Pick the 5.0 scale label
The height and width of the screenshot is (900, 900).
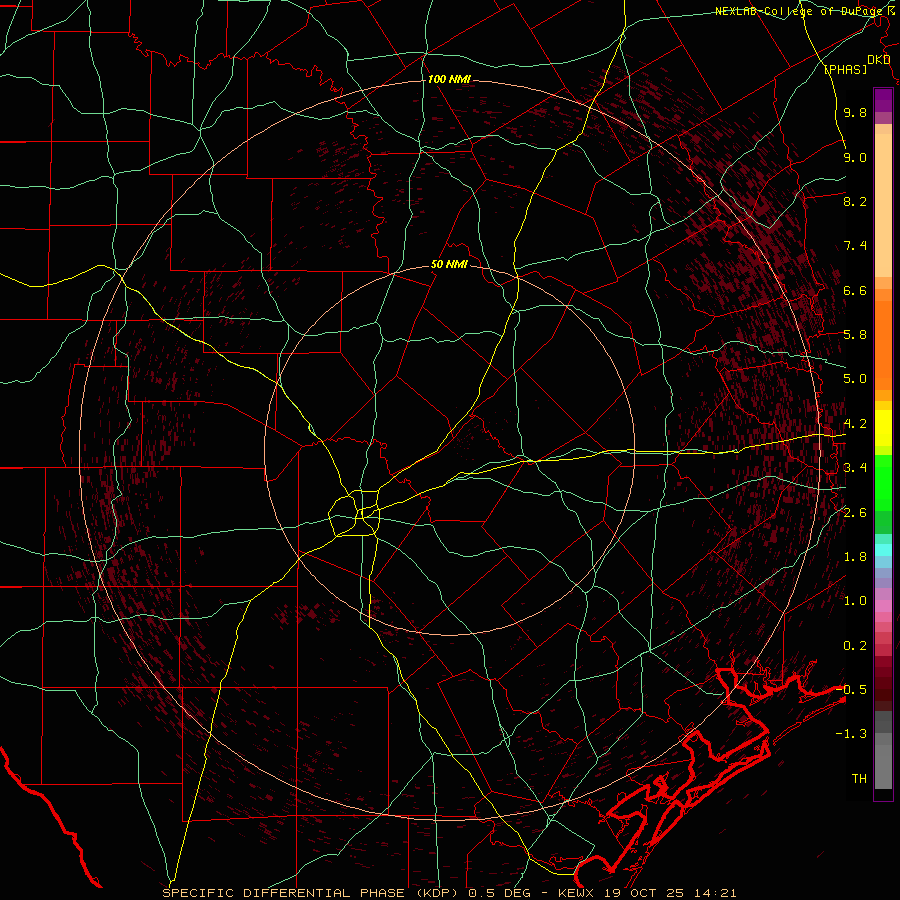855,379
